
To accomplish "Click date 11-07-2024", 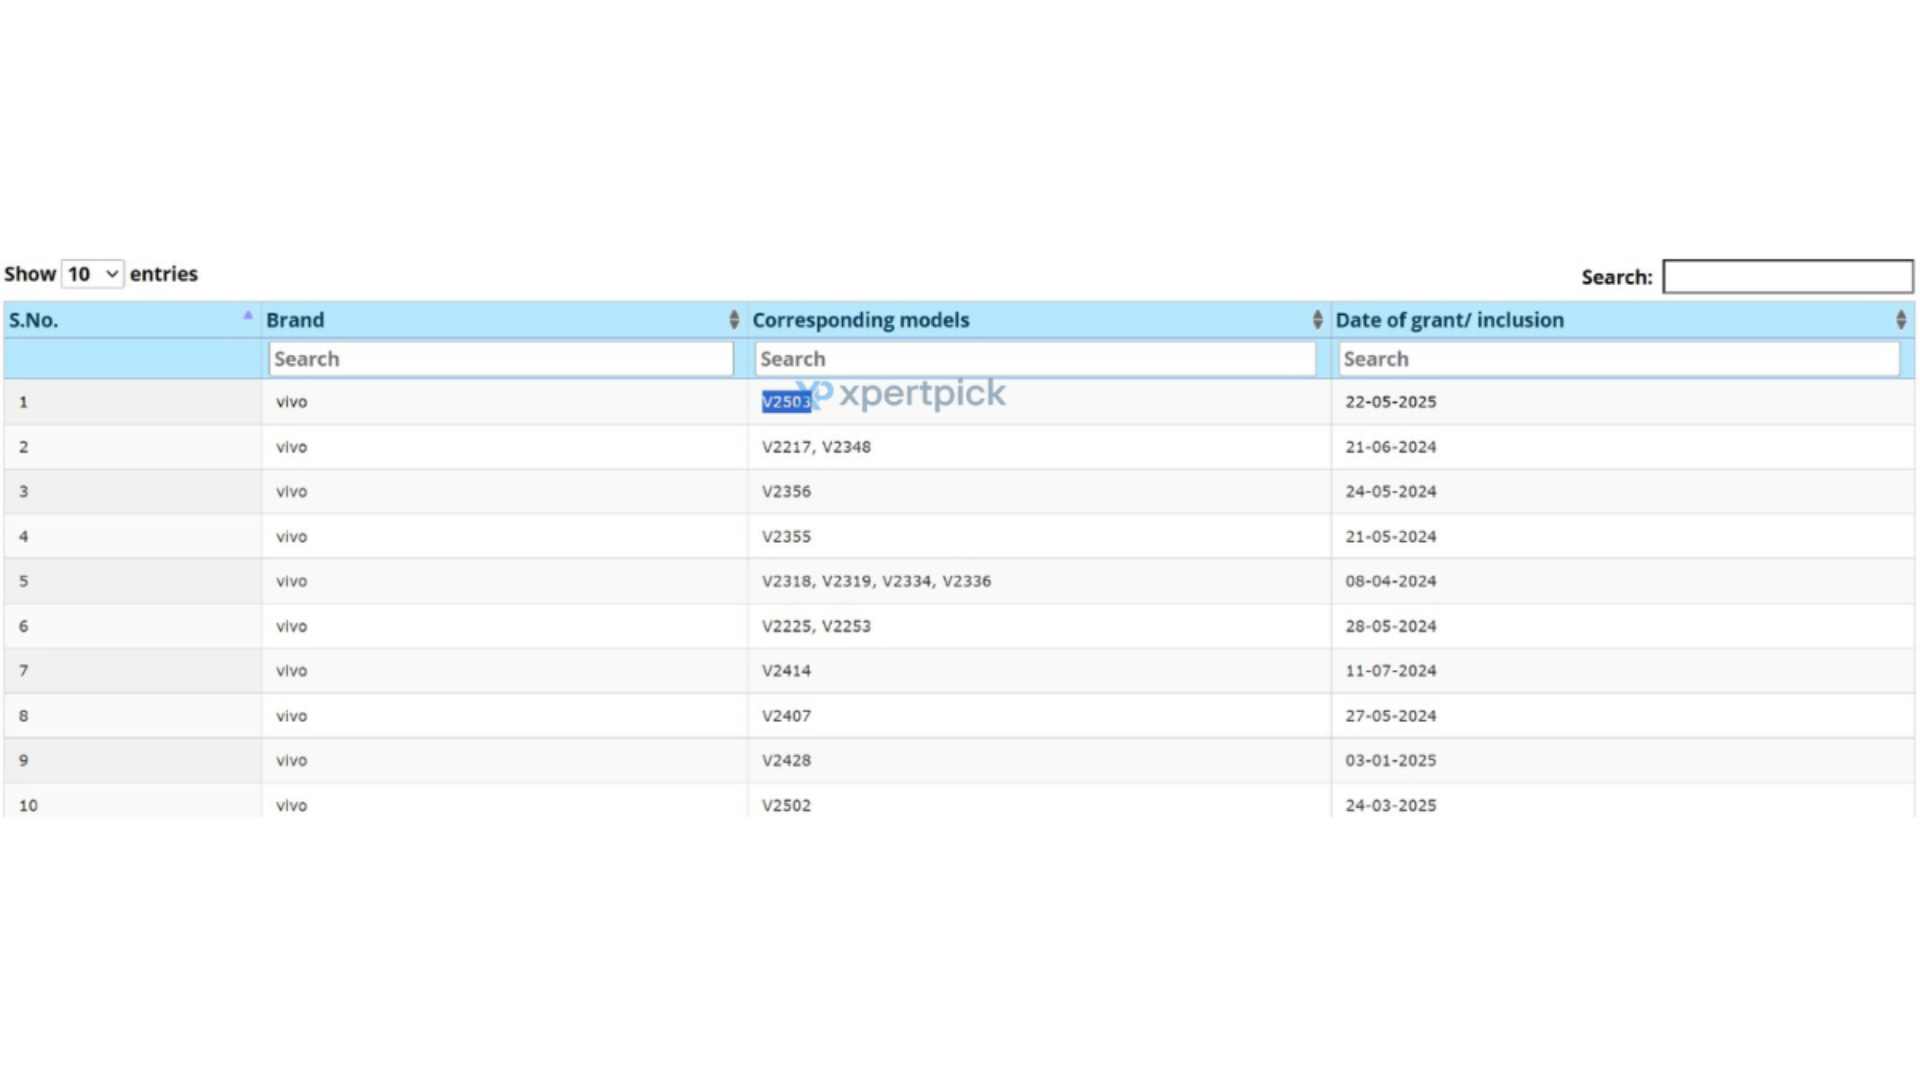I will (1390, 671).
